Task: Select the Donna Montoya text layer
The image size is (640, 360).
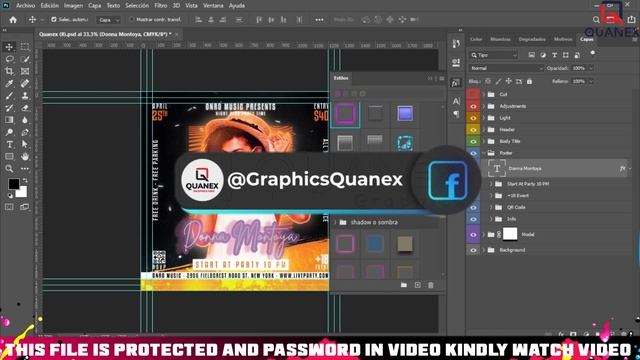Action: pos(555,169)
